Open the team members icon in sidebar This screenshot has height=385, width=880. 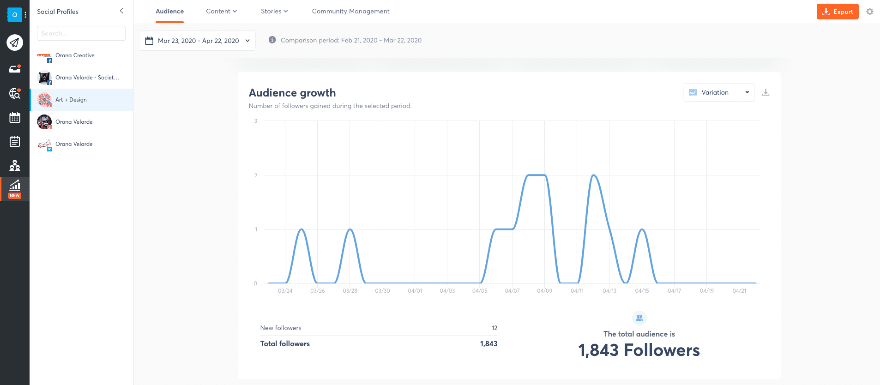click(15, 166)
